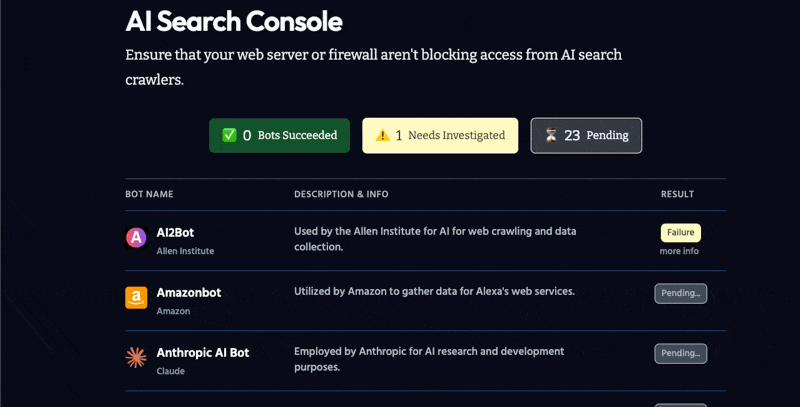Click the hourglass icon in Pending badge

click(551, 135)
